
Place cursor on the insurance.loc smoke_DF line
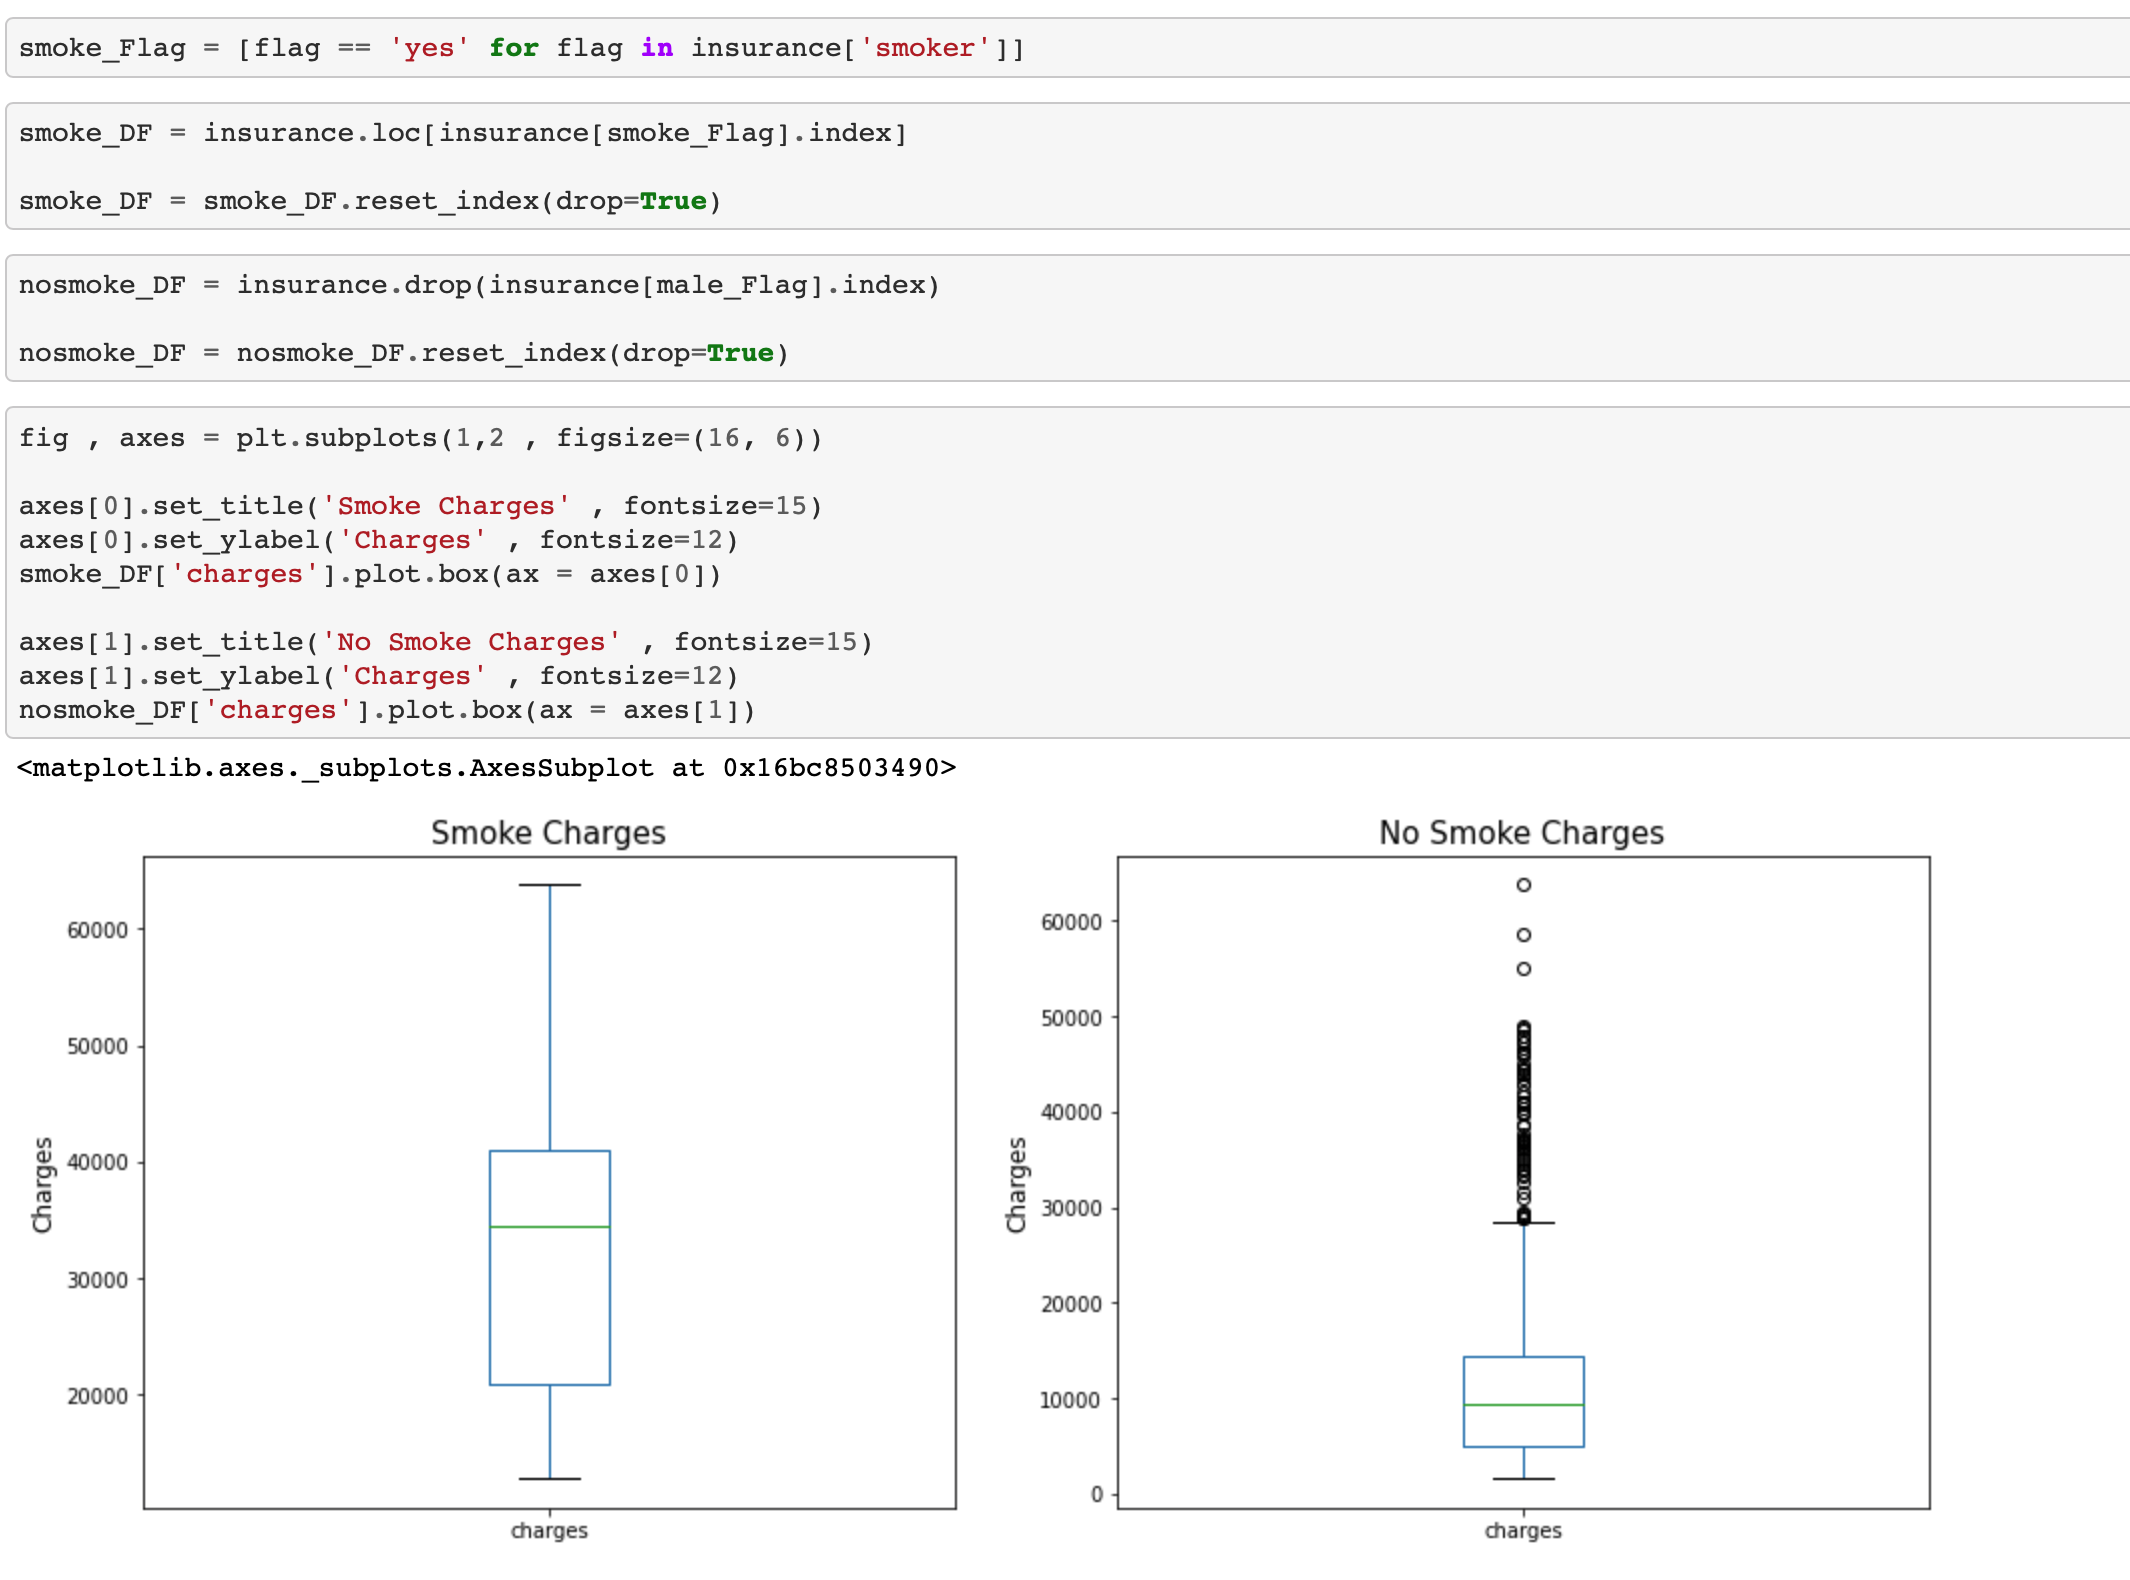point(462,133)
